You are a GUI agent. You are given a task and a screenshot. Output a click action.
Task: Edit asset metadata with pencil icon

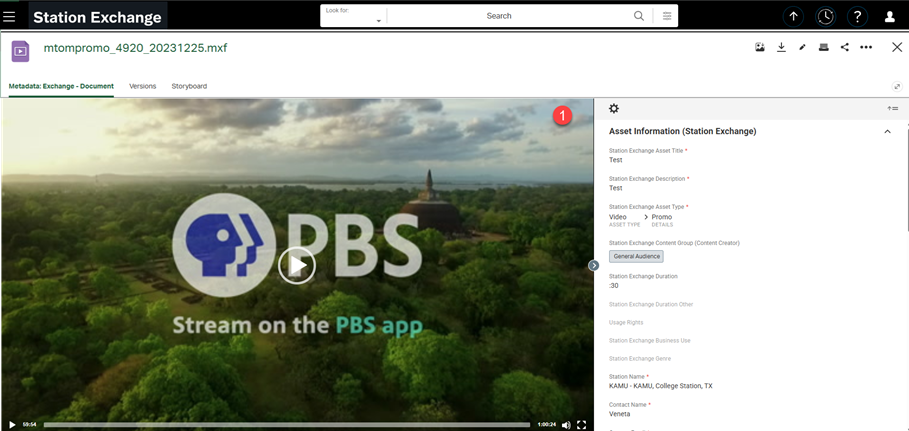pyautogui.click(x=802, y=48)
